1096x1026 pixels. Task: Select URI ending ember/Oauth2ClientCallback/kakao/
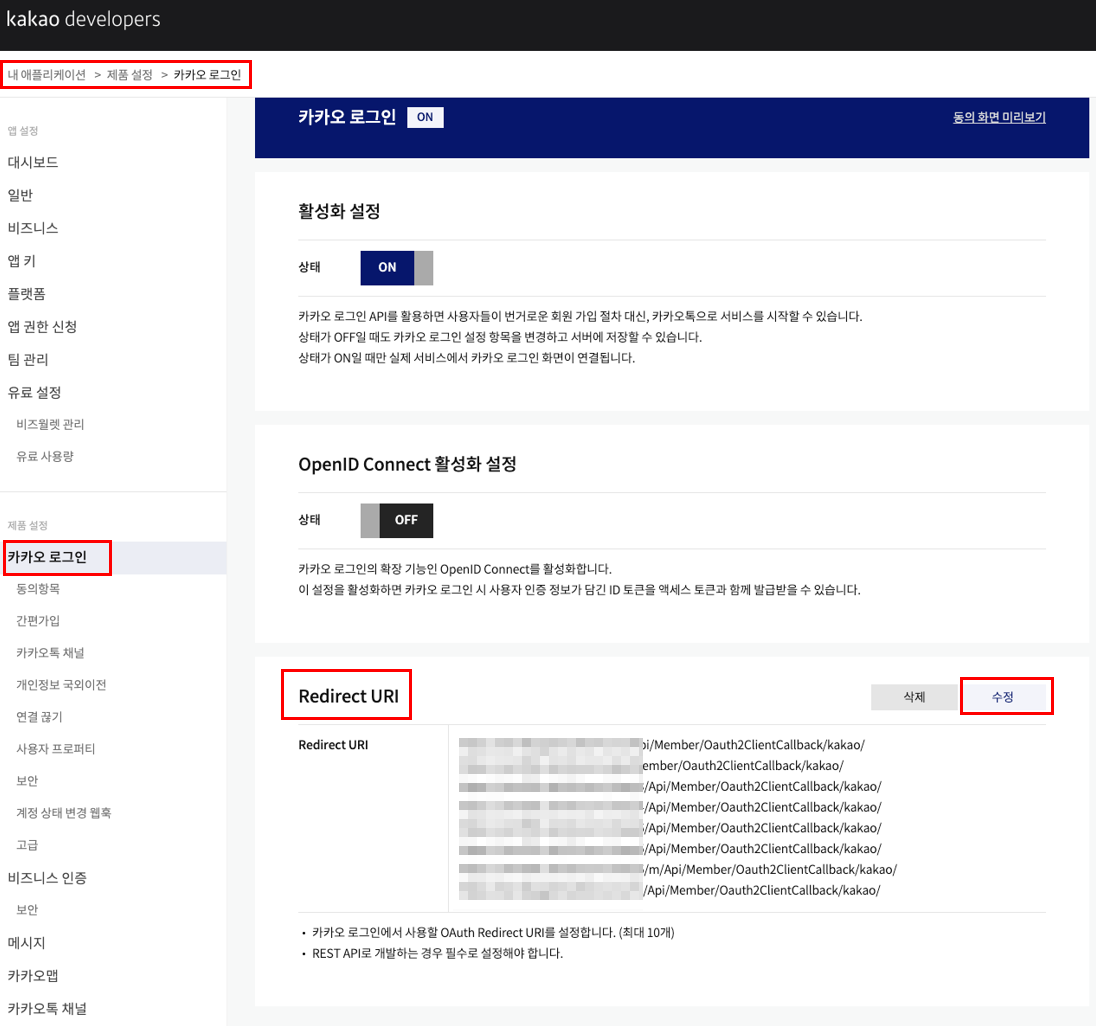(x=651, y=765)
